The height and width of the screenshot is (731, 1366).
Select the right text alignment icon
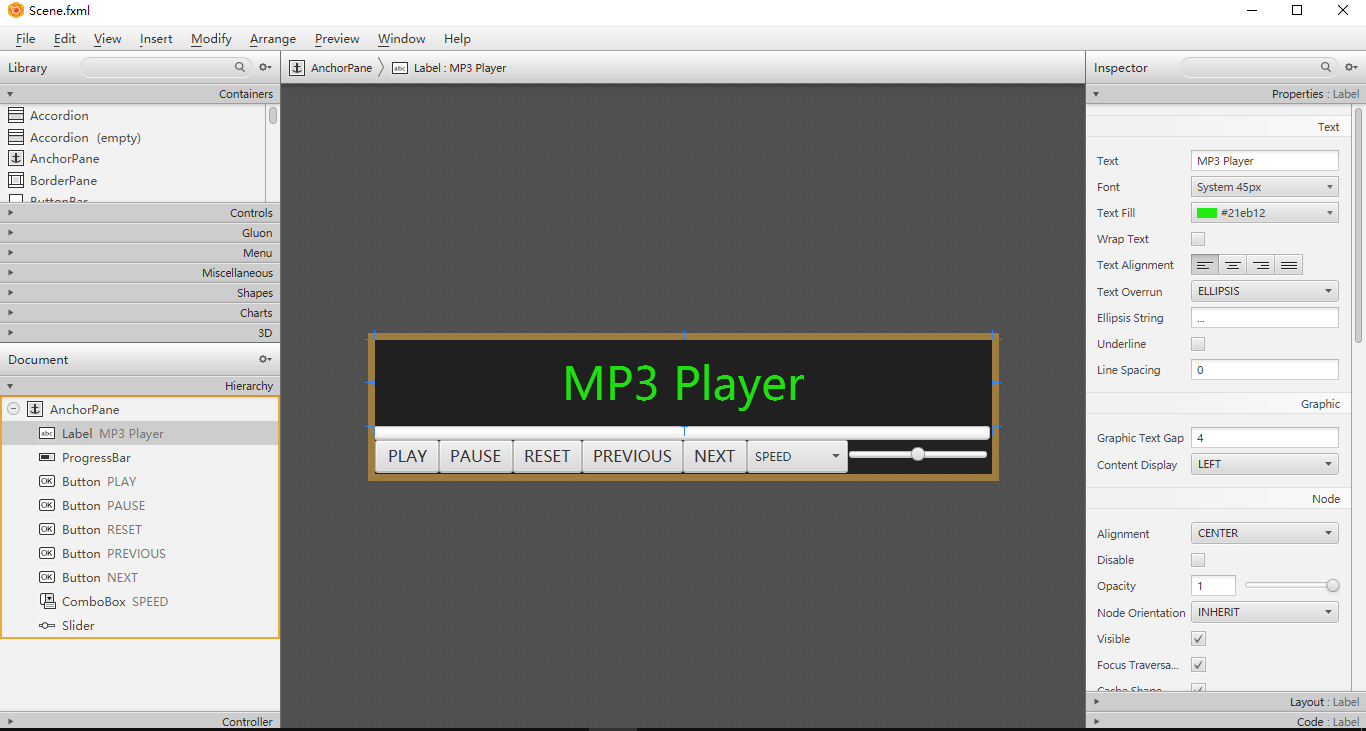pos(1261,265)
